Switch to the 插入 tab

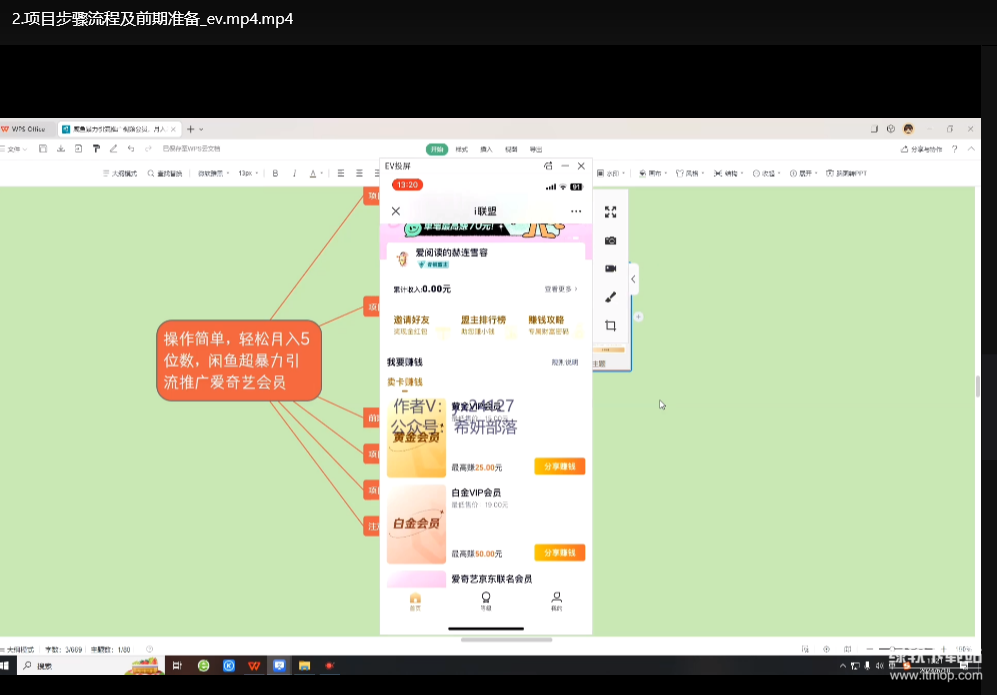click(x=486, y=149)
